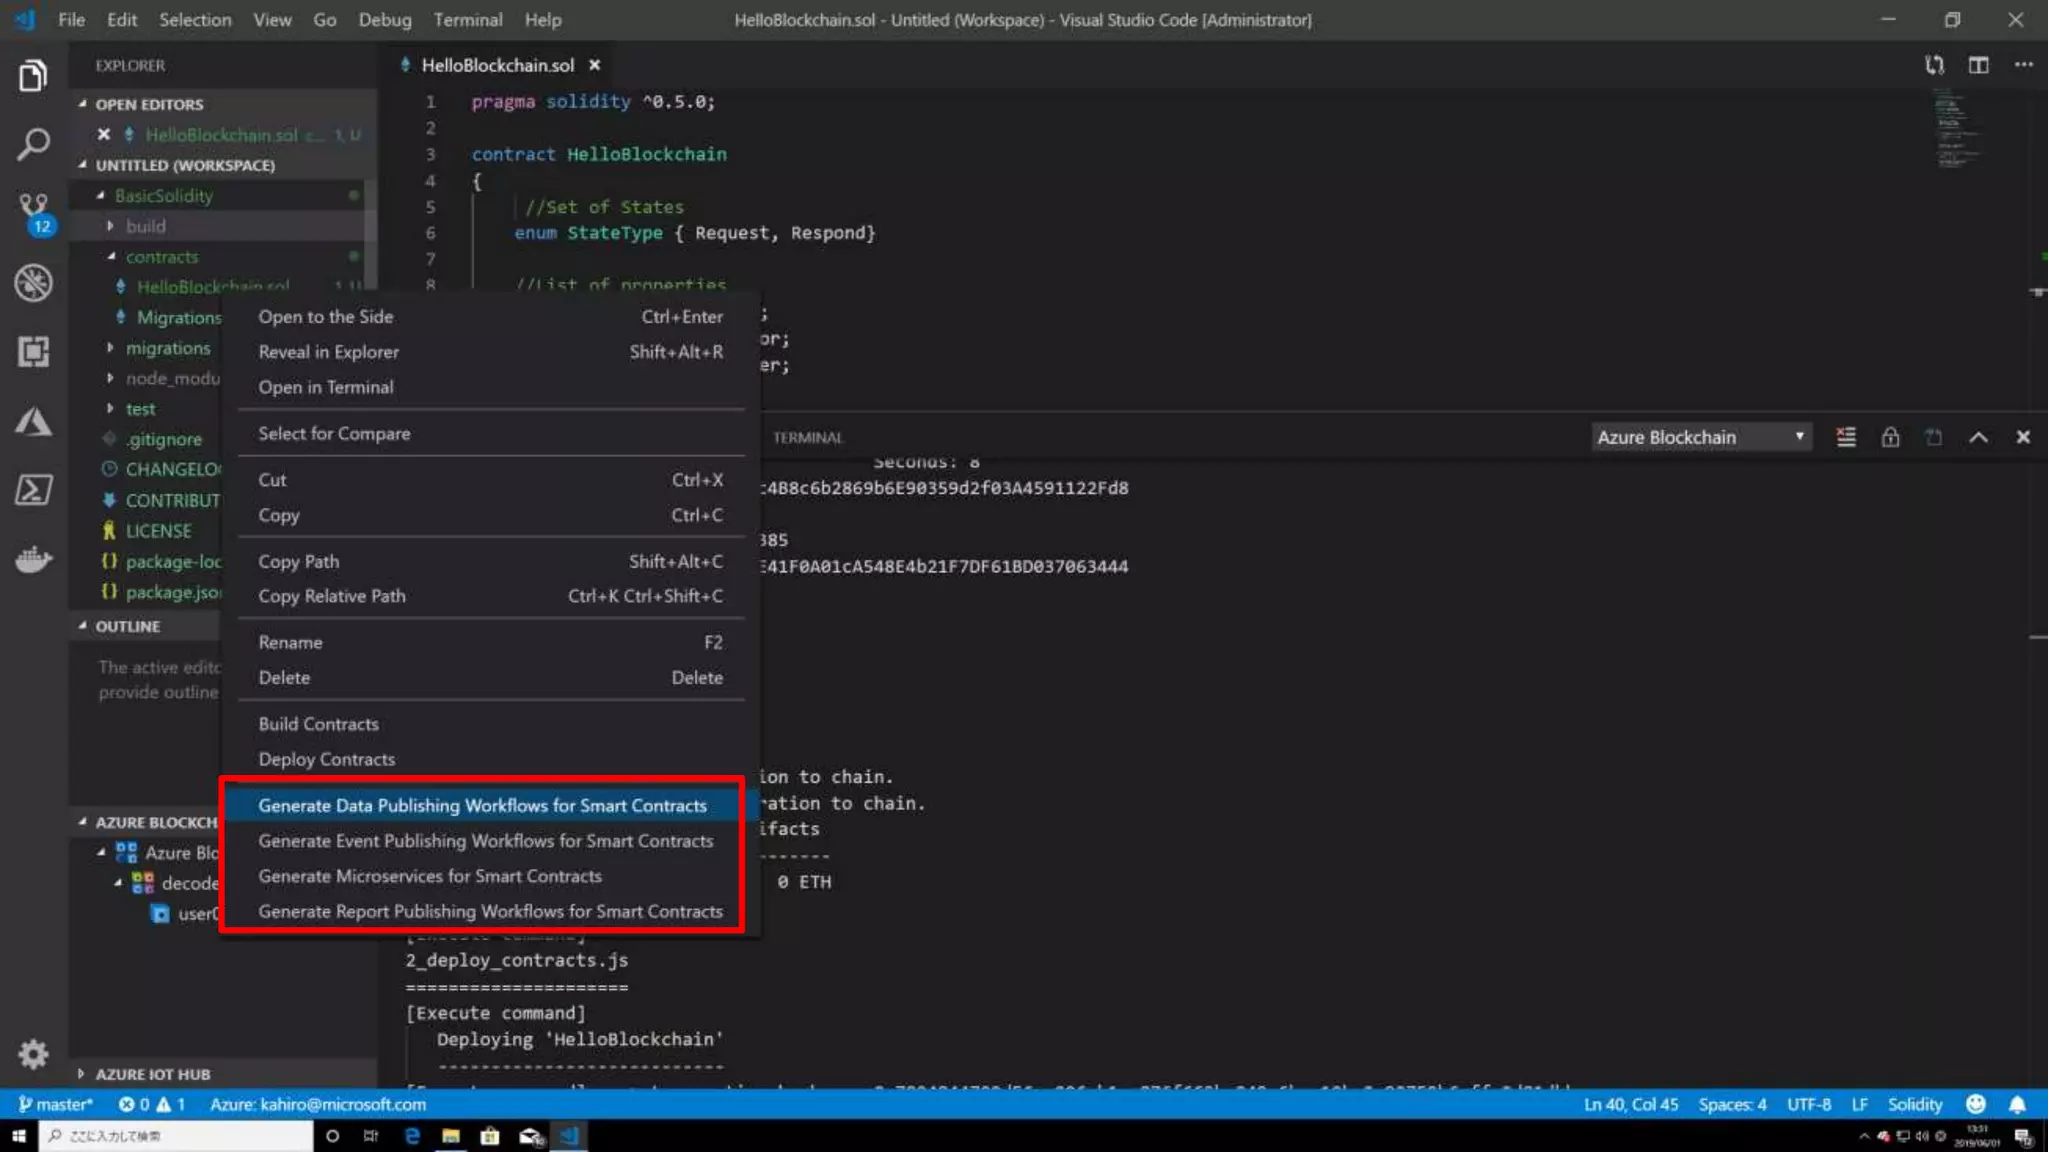Open the Search view in activity bar
The image size is (2048, 1152).
33,144
